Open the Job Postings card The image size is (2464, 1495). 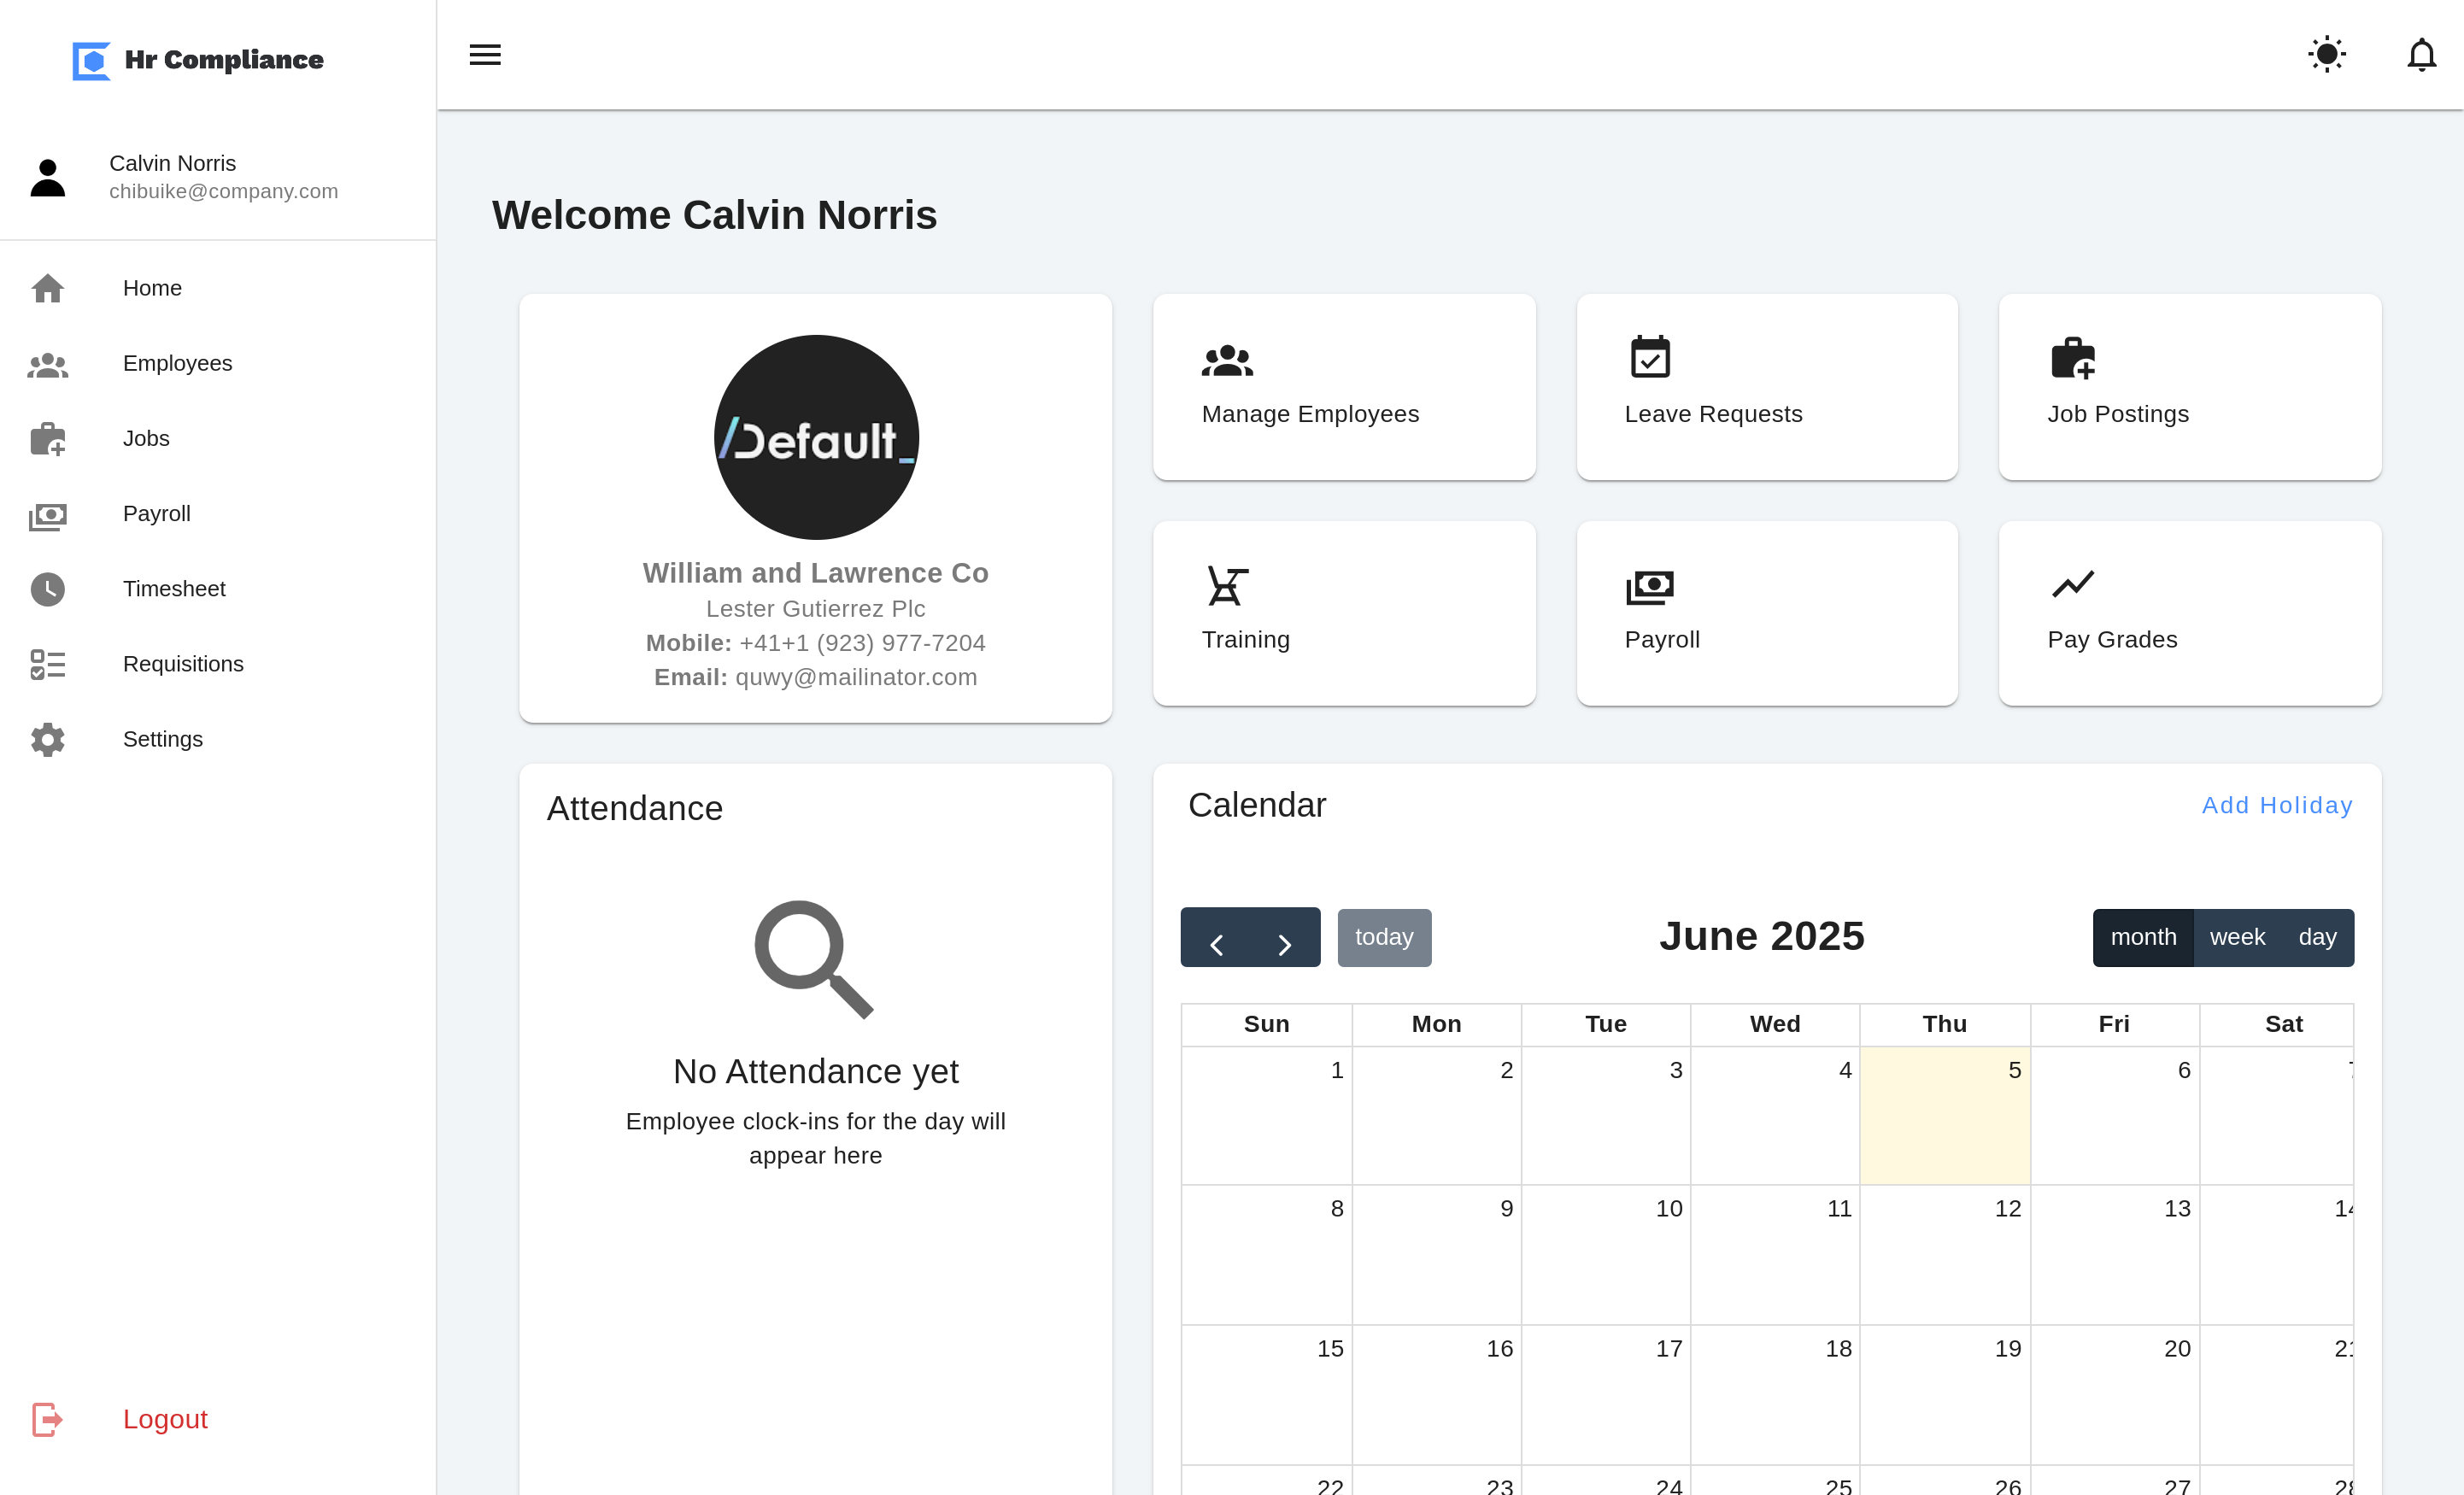point(2190,387)
